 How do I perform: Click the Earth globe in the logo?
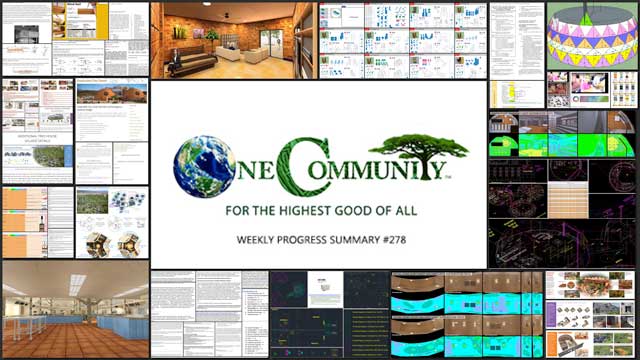(x=204, y=167)
